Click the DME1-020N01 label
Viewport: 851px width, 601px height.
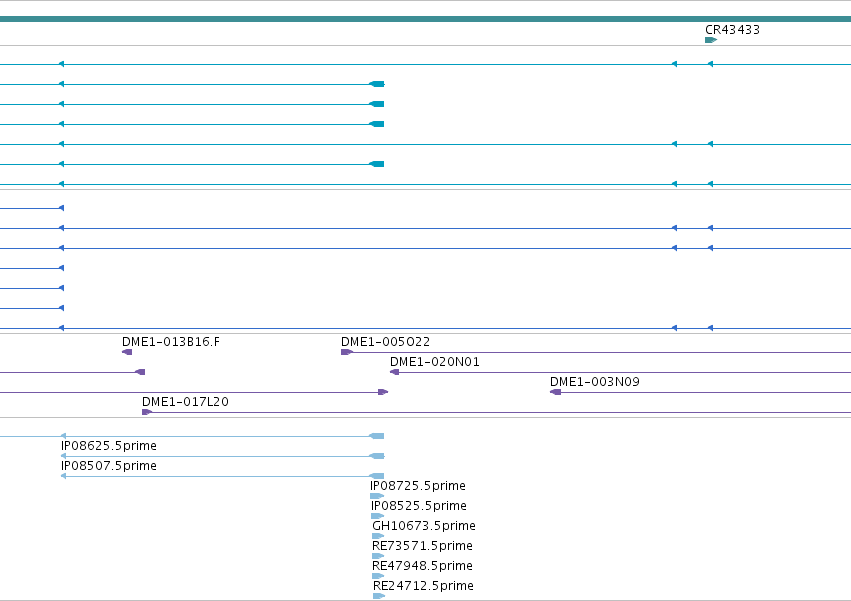tap(435, 362)
